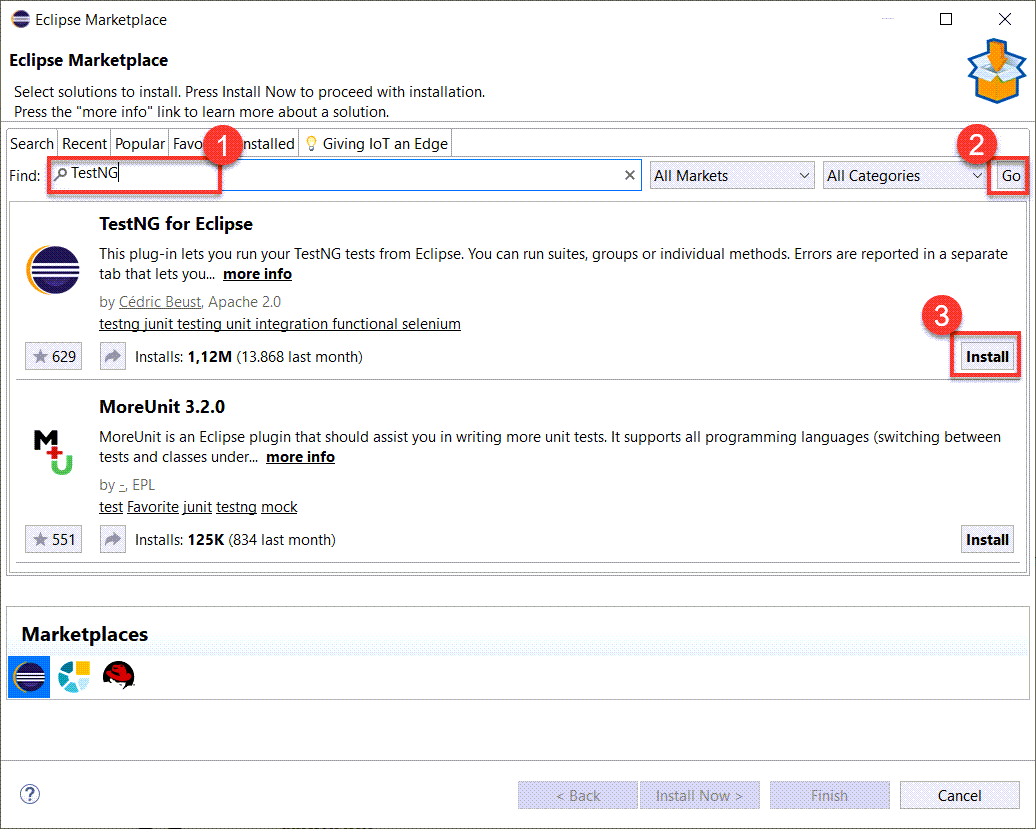The width and height of the screenshot is (1036, 829).
Task: Star MoreUnit with 551 favorites
Action: coord(54,540)
